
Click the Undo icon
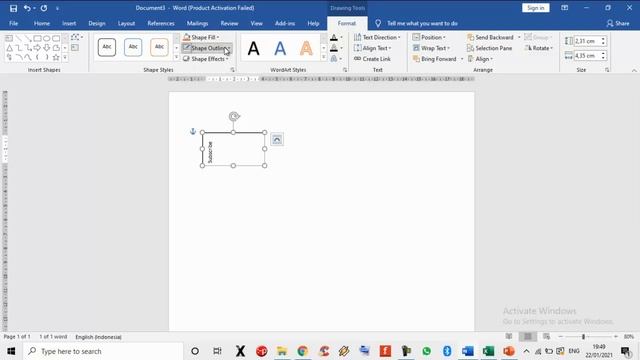(27, 8)
